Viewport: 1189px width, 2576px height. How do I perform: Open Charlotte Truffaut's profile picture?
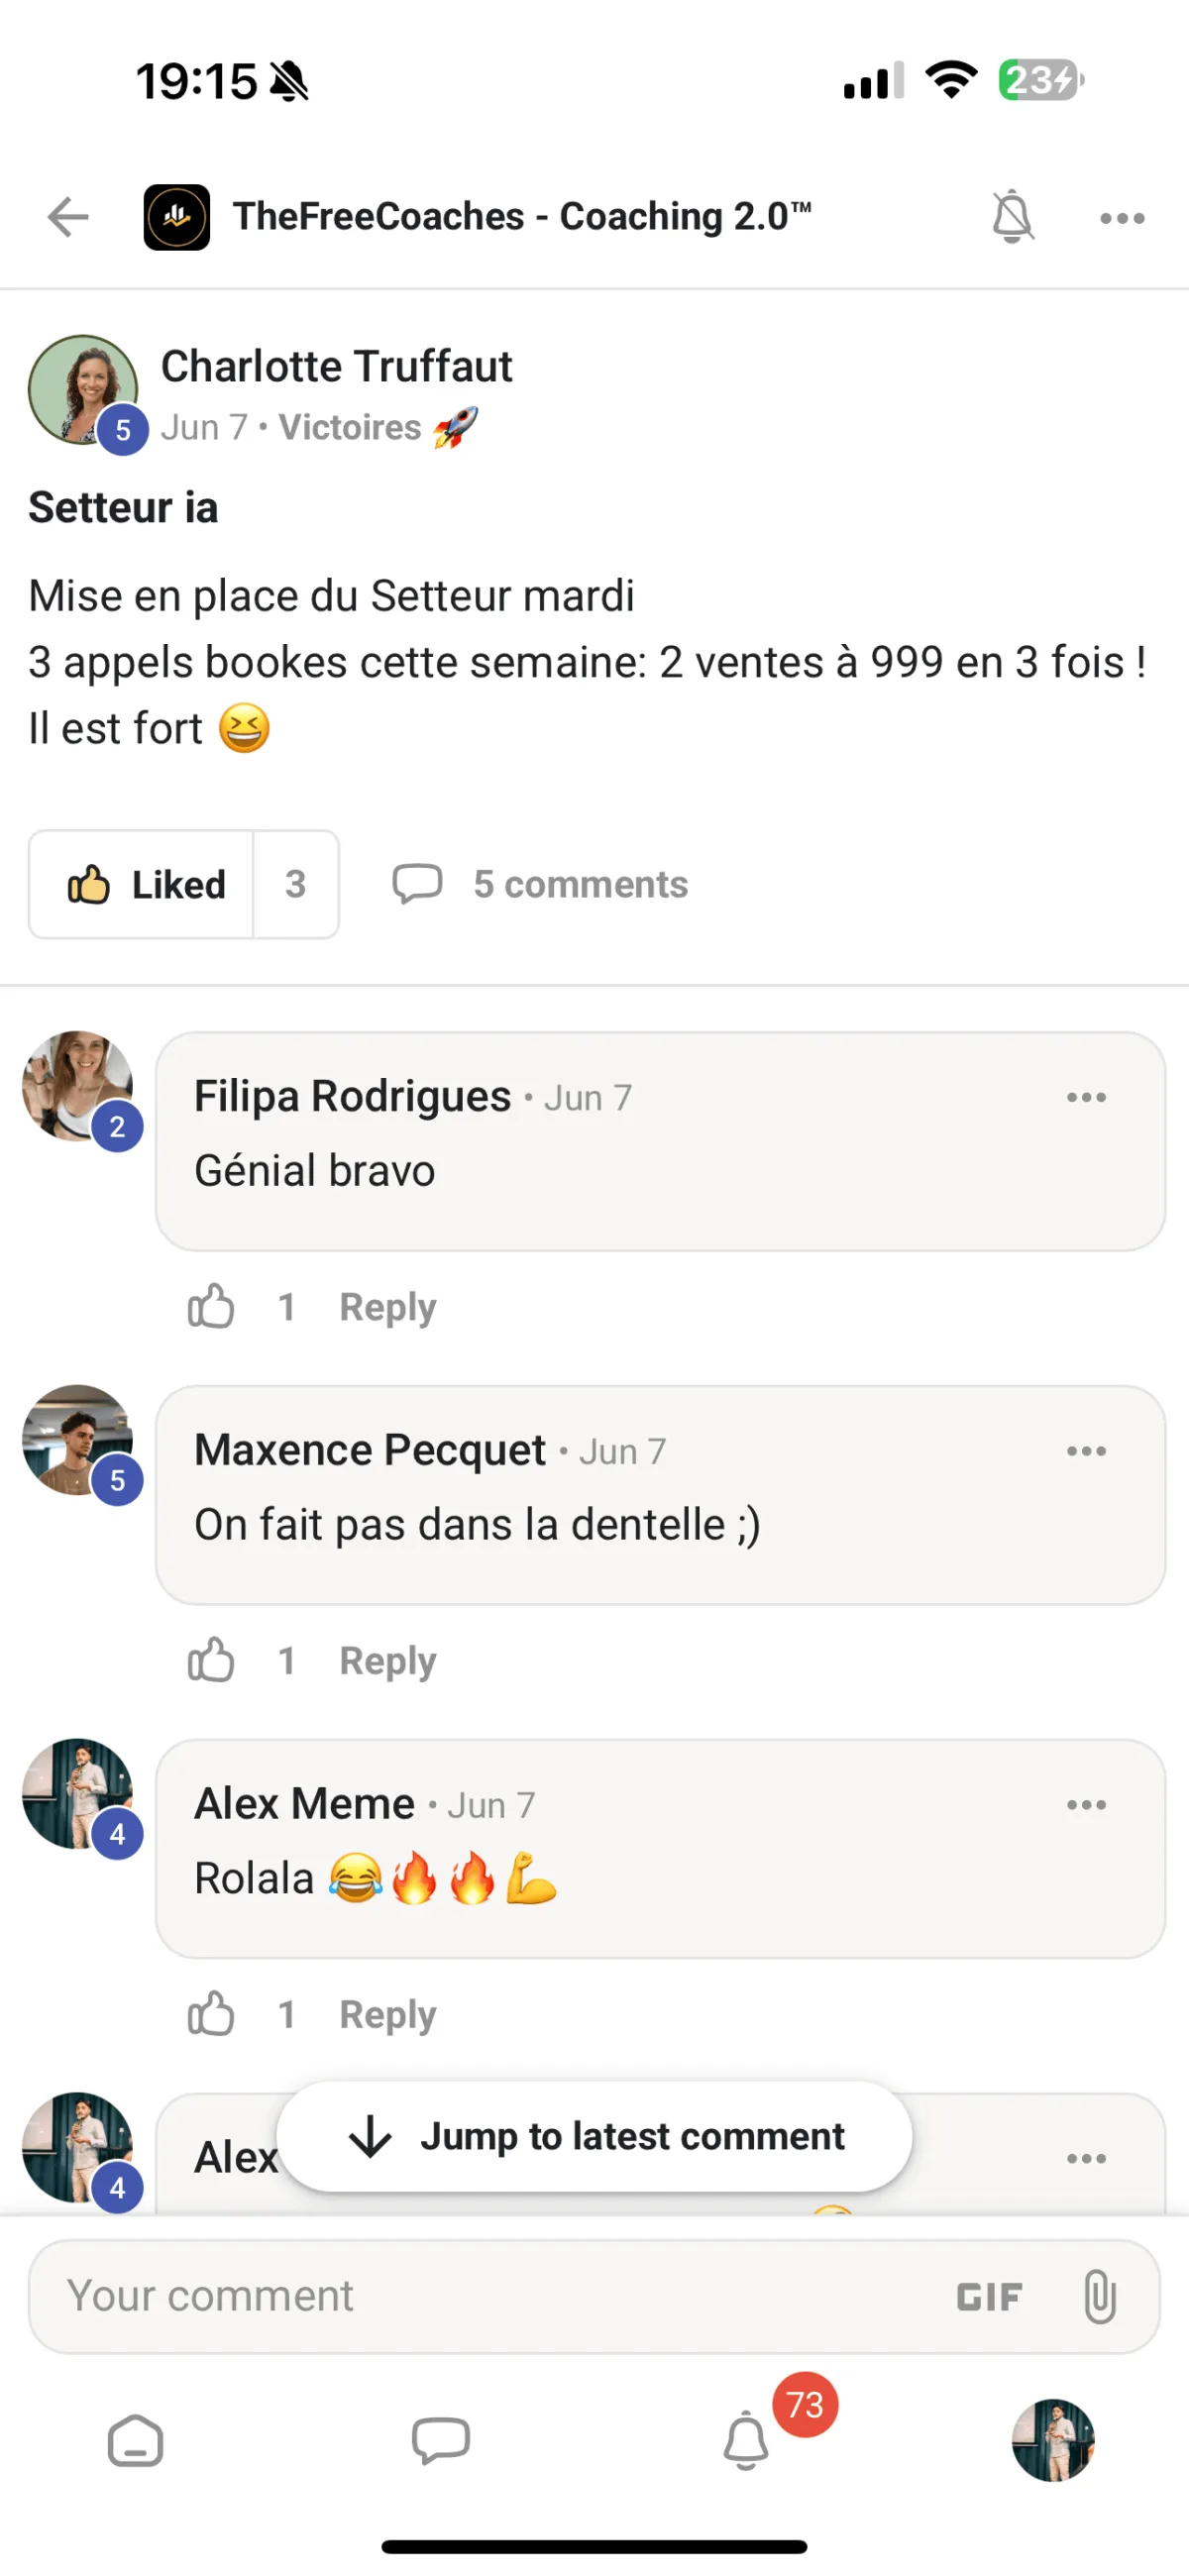click(82, 389)
